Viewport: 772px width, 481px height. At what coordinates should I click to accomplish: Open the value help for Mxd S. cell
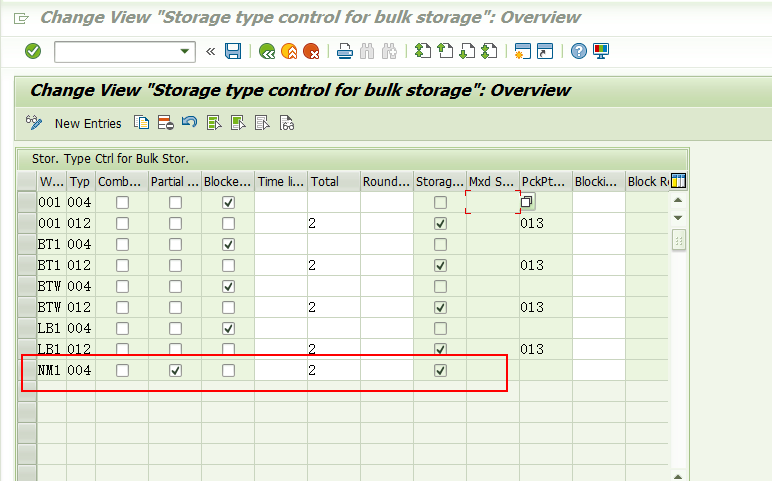click(x=527, y=201)
